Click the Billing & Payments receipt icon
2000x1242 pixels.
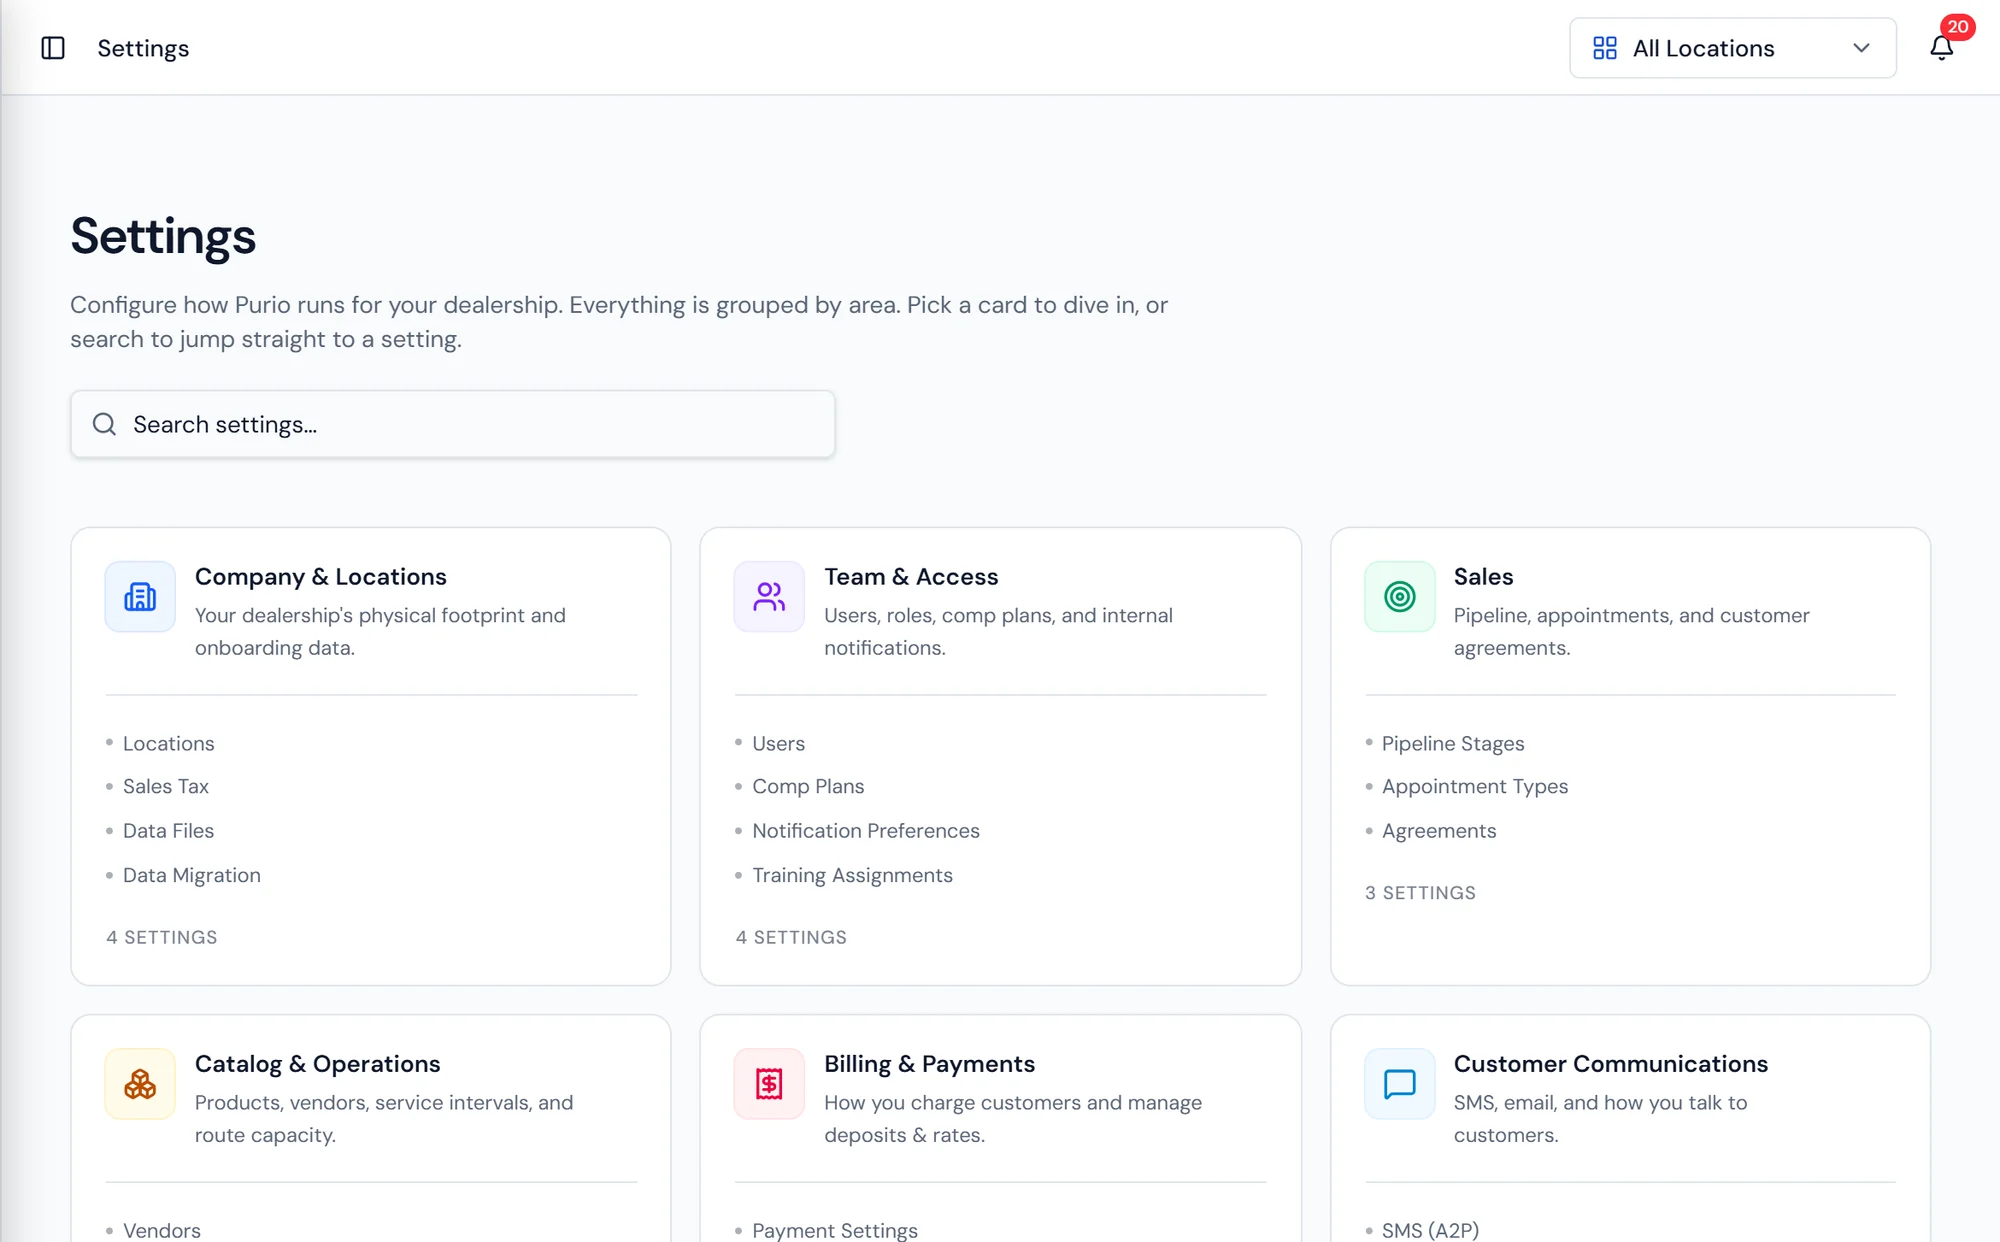769,1084
